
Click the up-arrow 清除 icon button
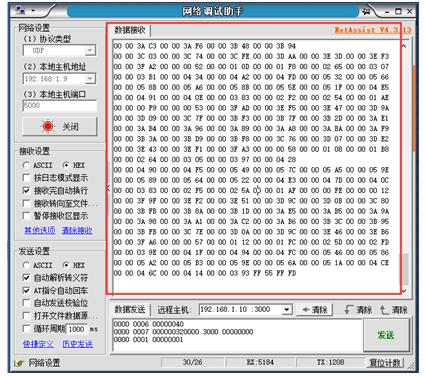point(394,310)
